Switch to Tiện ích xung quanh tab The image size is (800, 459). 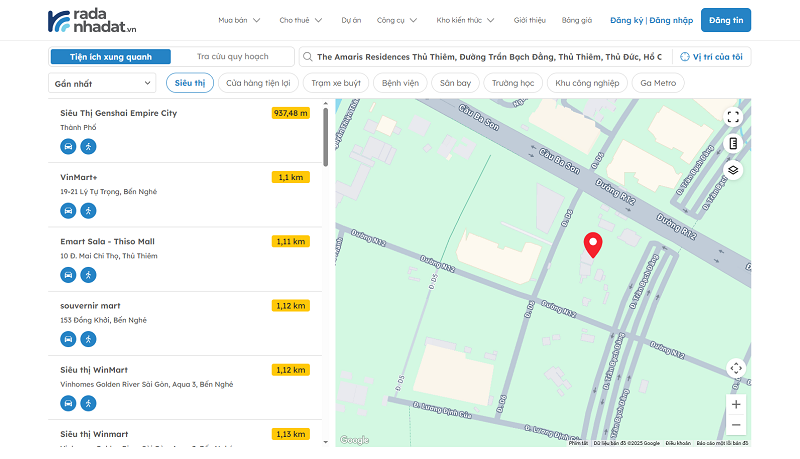[111, 57]
